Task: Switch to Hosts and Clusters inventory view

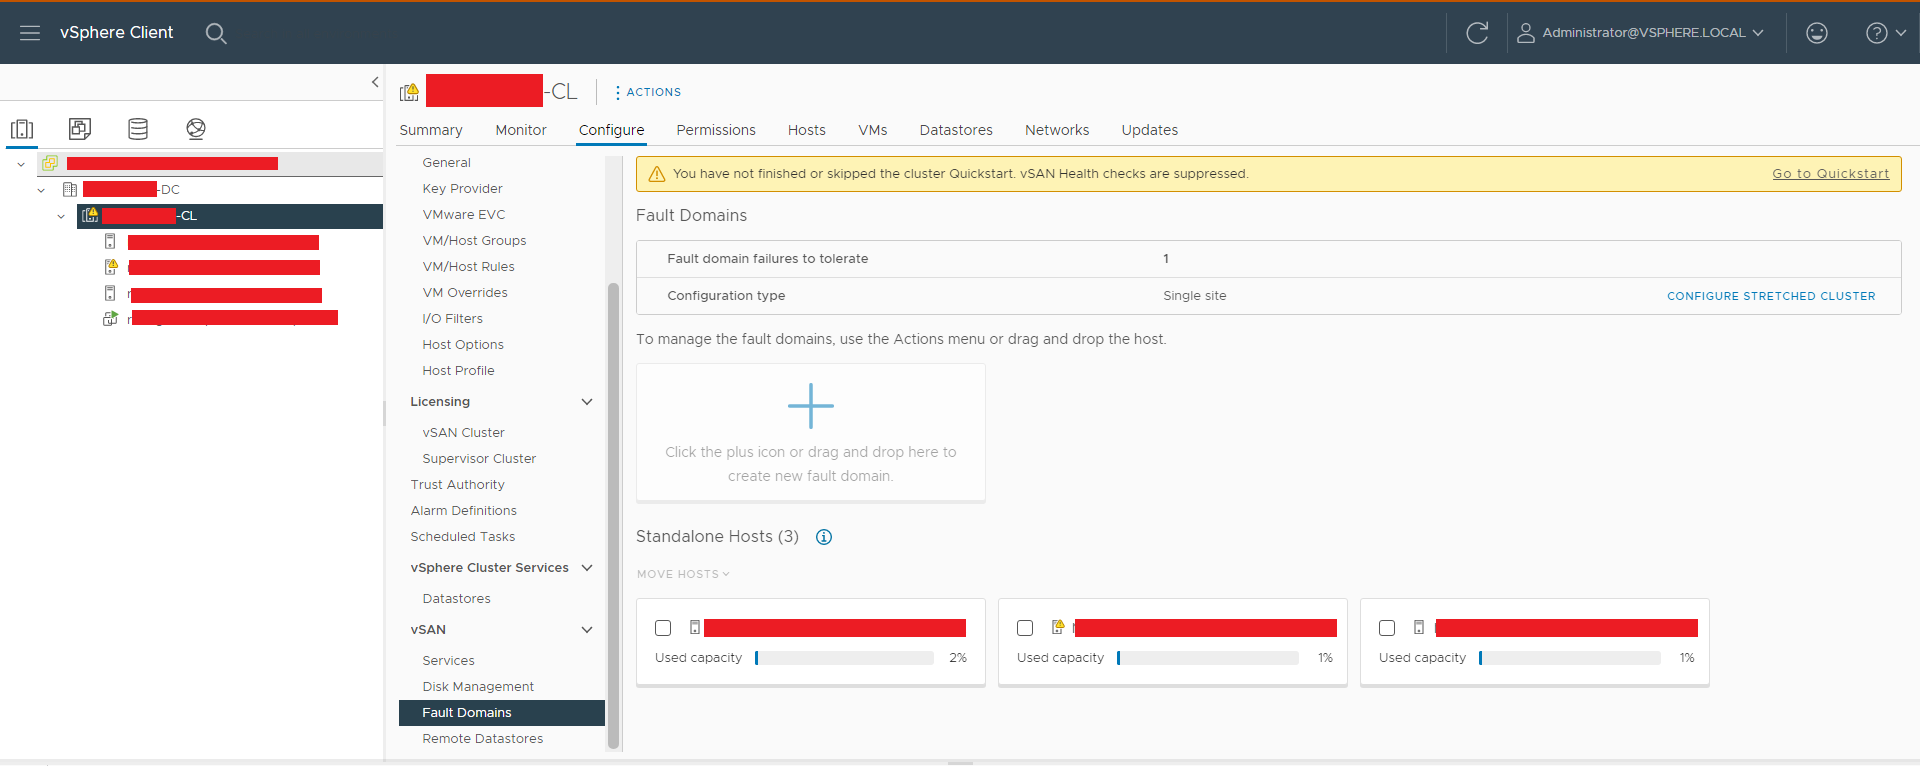Action: pos(22,129)
